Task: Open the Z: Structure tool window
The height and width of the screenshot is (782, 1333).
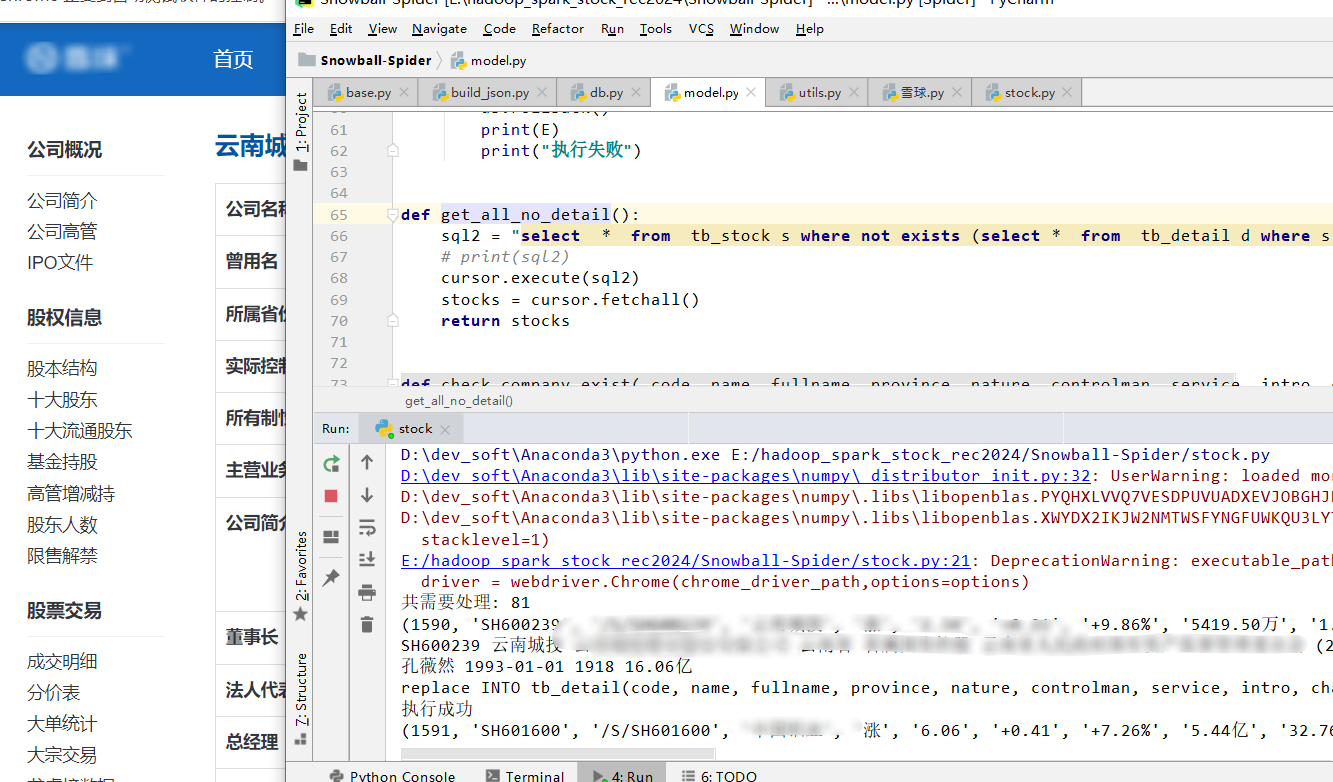Action: point(300,698)
